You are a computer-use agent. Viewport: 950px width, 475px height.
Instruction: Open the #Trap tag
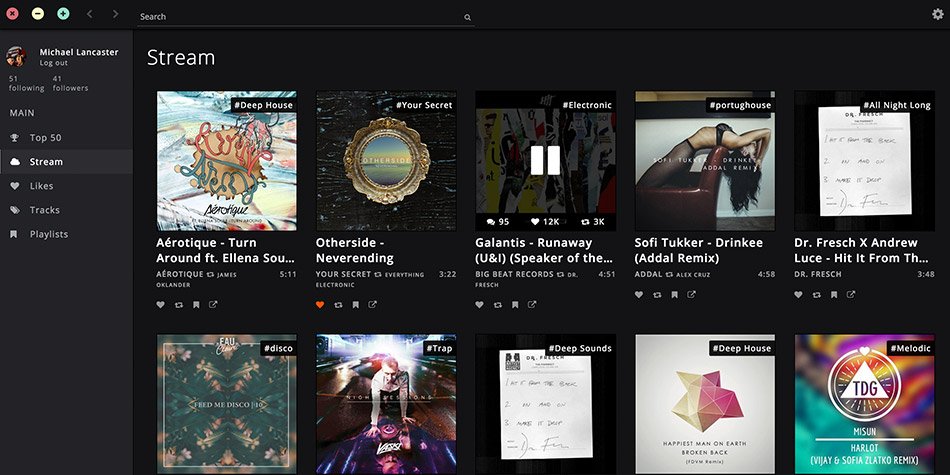tap(439, 348)
